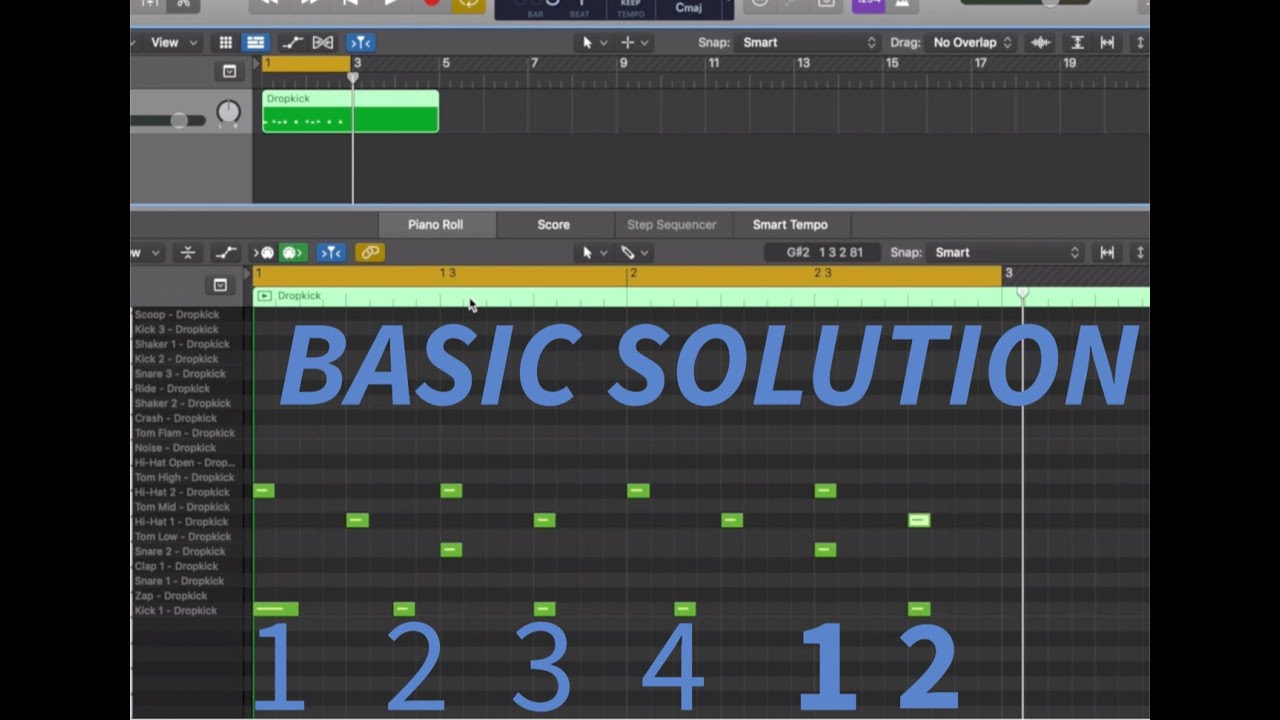Toggle the yellow Link button
The image size is (1280, 720).
click(x=370, y=253)
